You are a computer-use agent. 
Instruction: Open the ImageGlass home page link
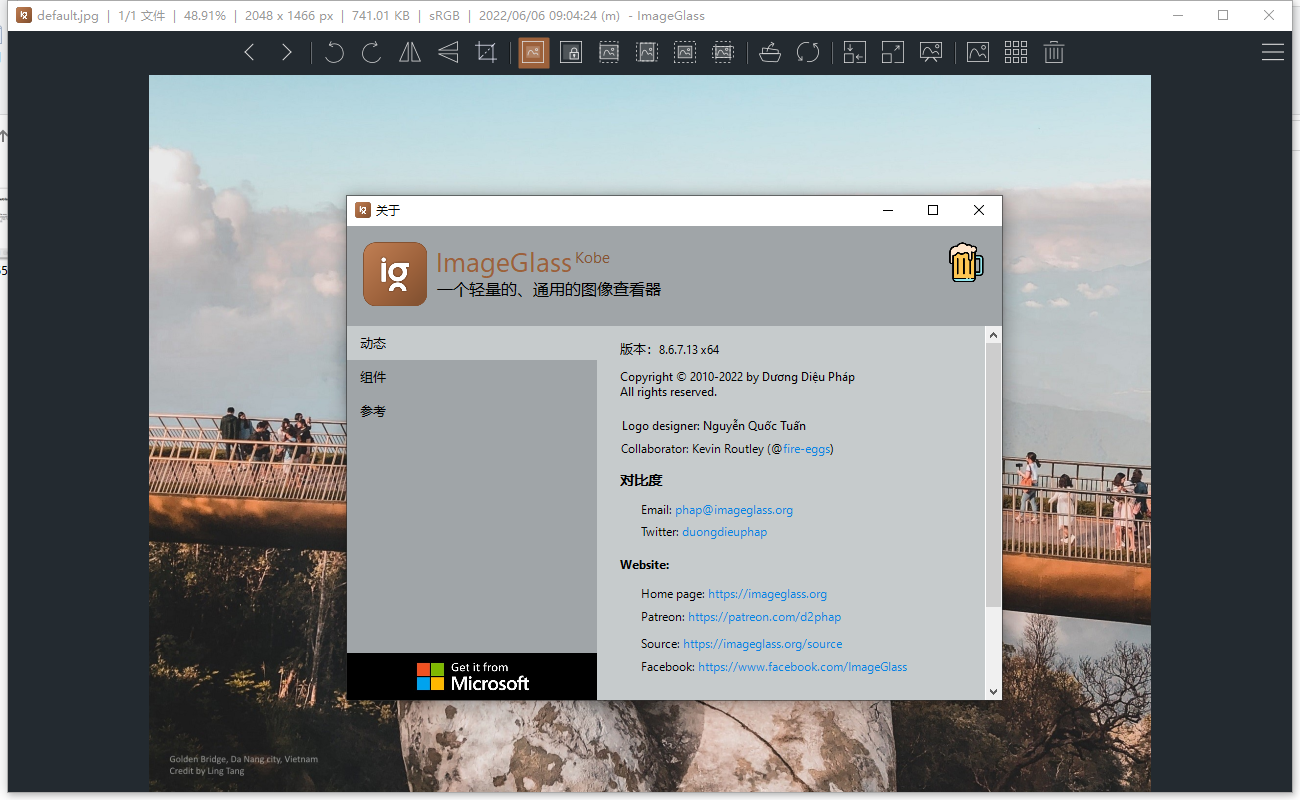(767, 593)
